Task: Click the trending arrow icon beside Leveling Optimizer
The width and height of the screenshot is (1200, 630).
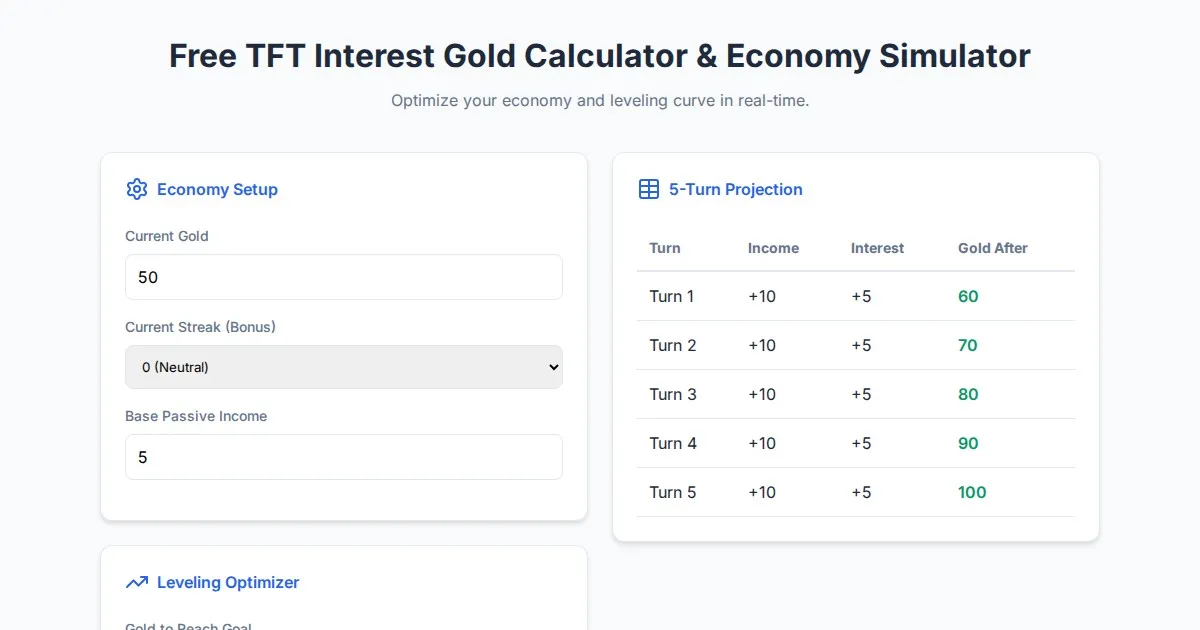Action: click(x=136, y=582)
